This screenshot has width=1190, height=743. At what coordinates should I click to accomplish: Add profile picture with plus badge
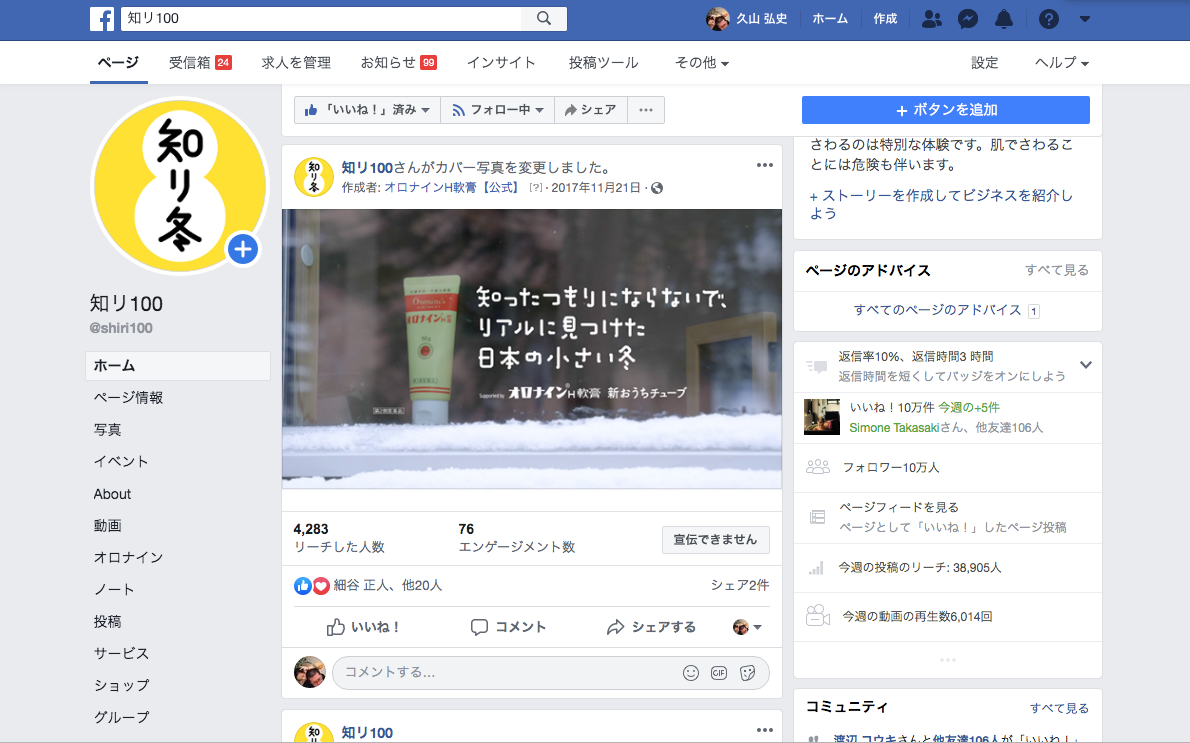coord(243,249)
